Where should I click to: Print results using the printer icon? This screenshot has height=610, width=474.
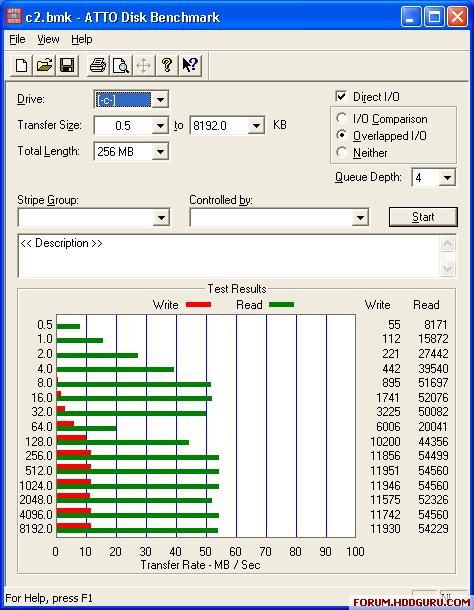[x=98, y=65]
